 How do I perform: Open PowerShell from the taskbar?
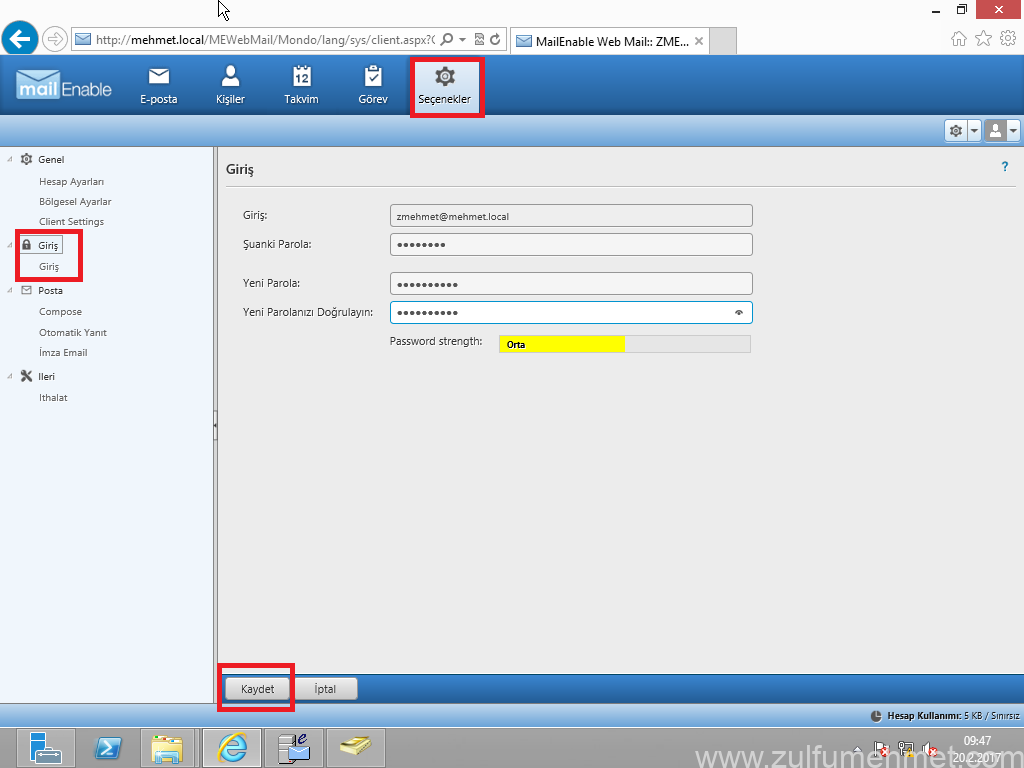point(108,747)
